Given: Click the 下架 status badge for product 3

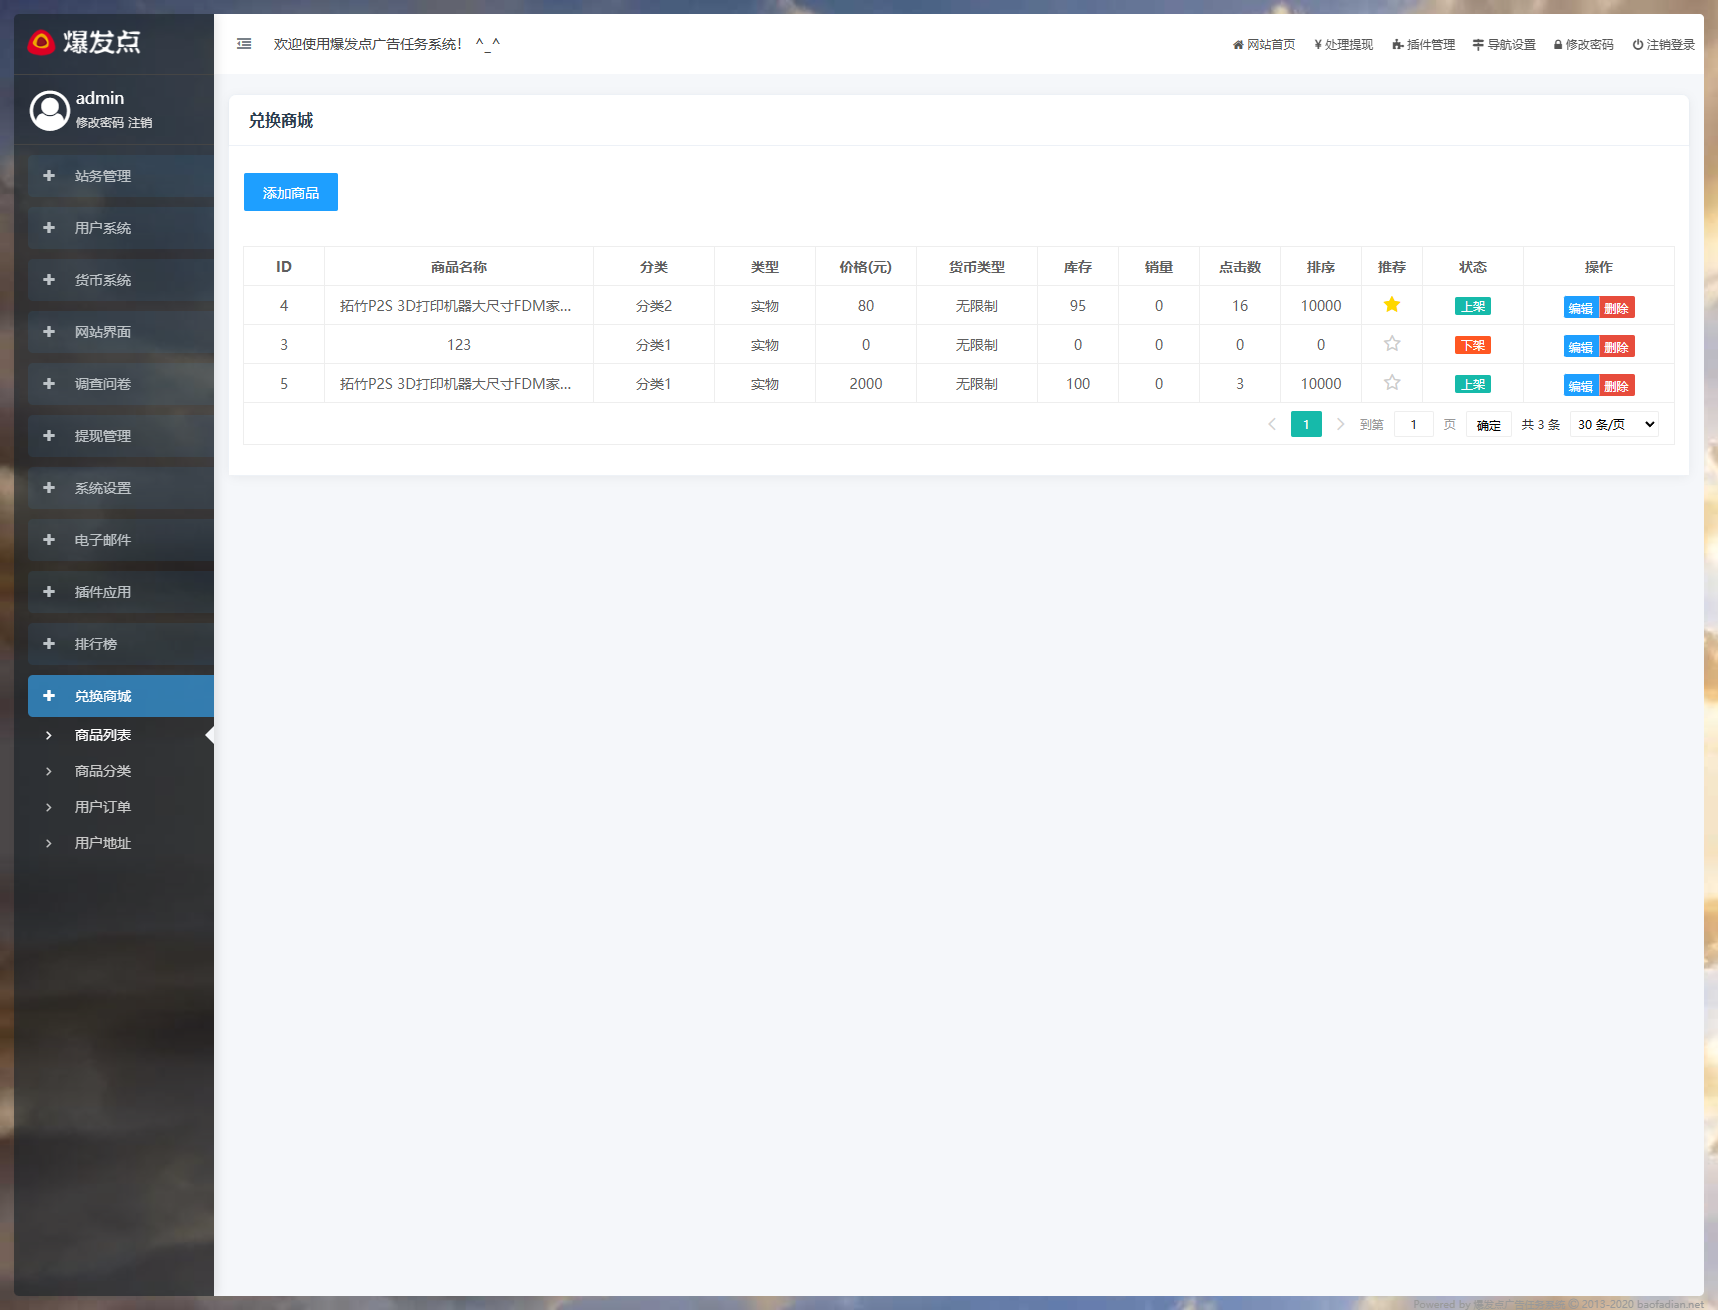Looking at the screenshot, I should click(x=1472, y=345).
